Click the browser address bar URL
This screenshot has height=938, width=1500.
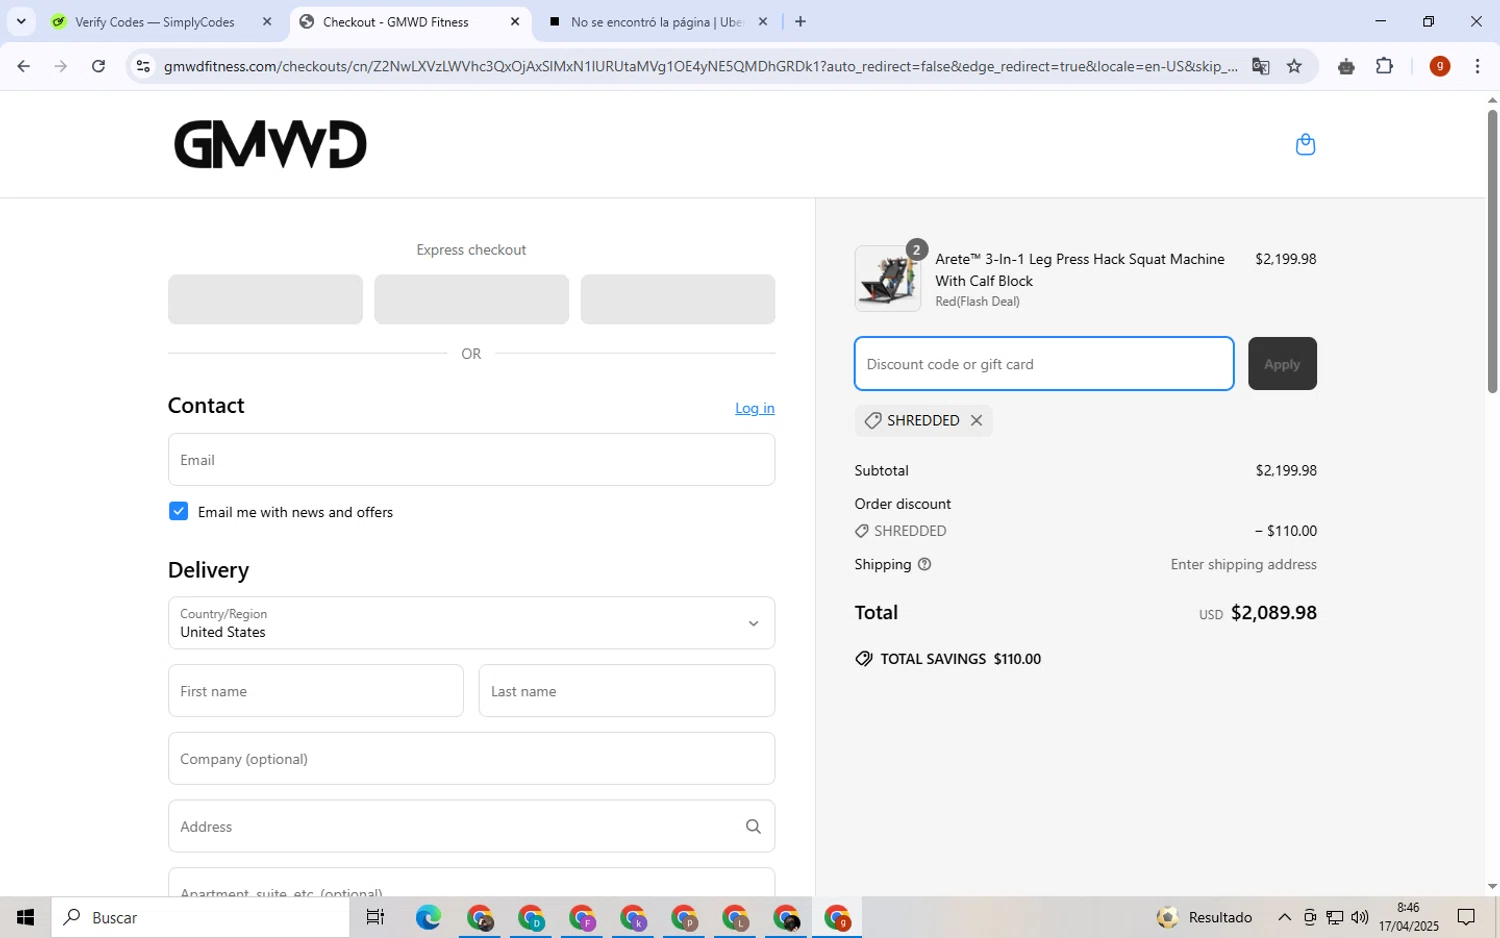(x=700, y=66)
